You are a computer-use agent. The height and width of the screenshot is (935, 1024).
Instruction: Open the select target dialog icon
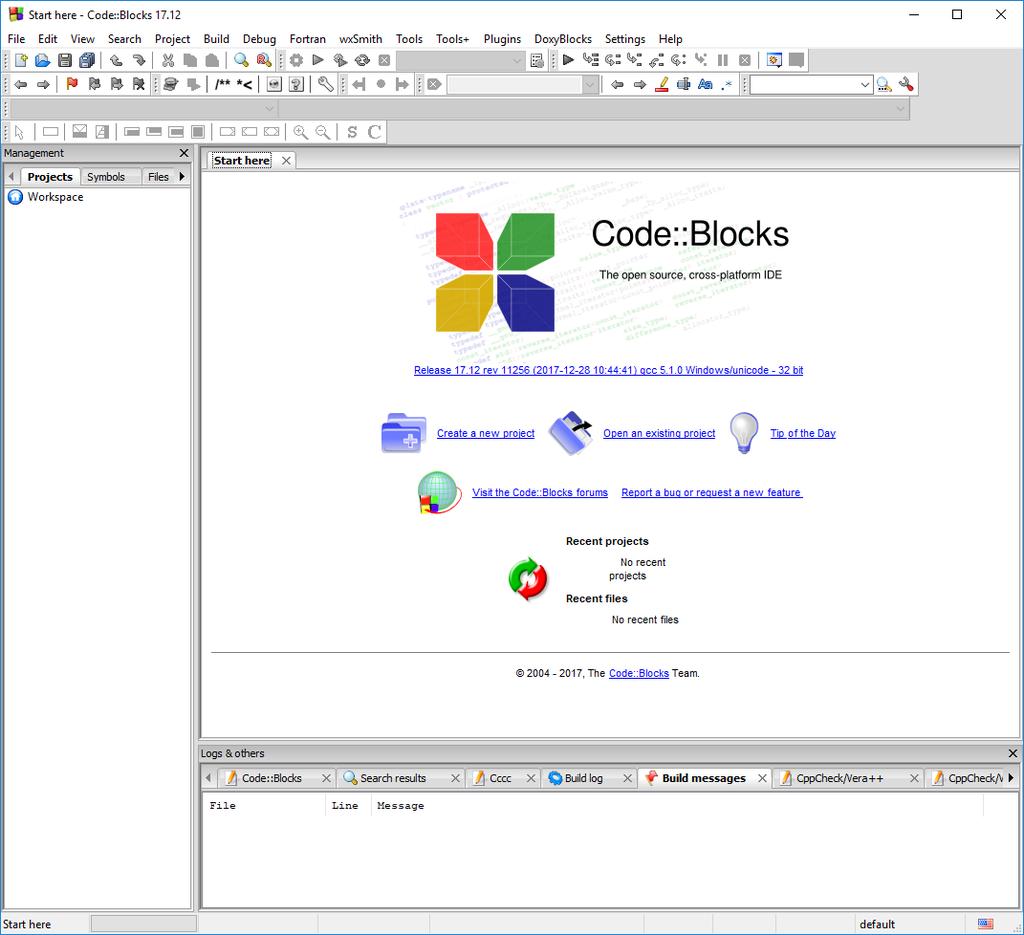tap(536, 60)
